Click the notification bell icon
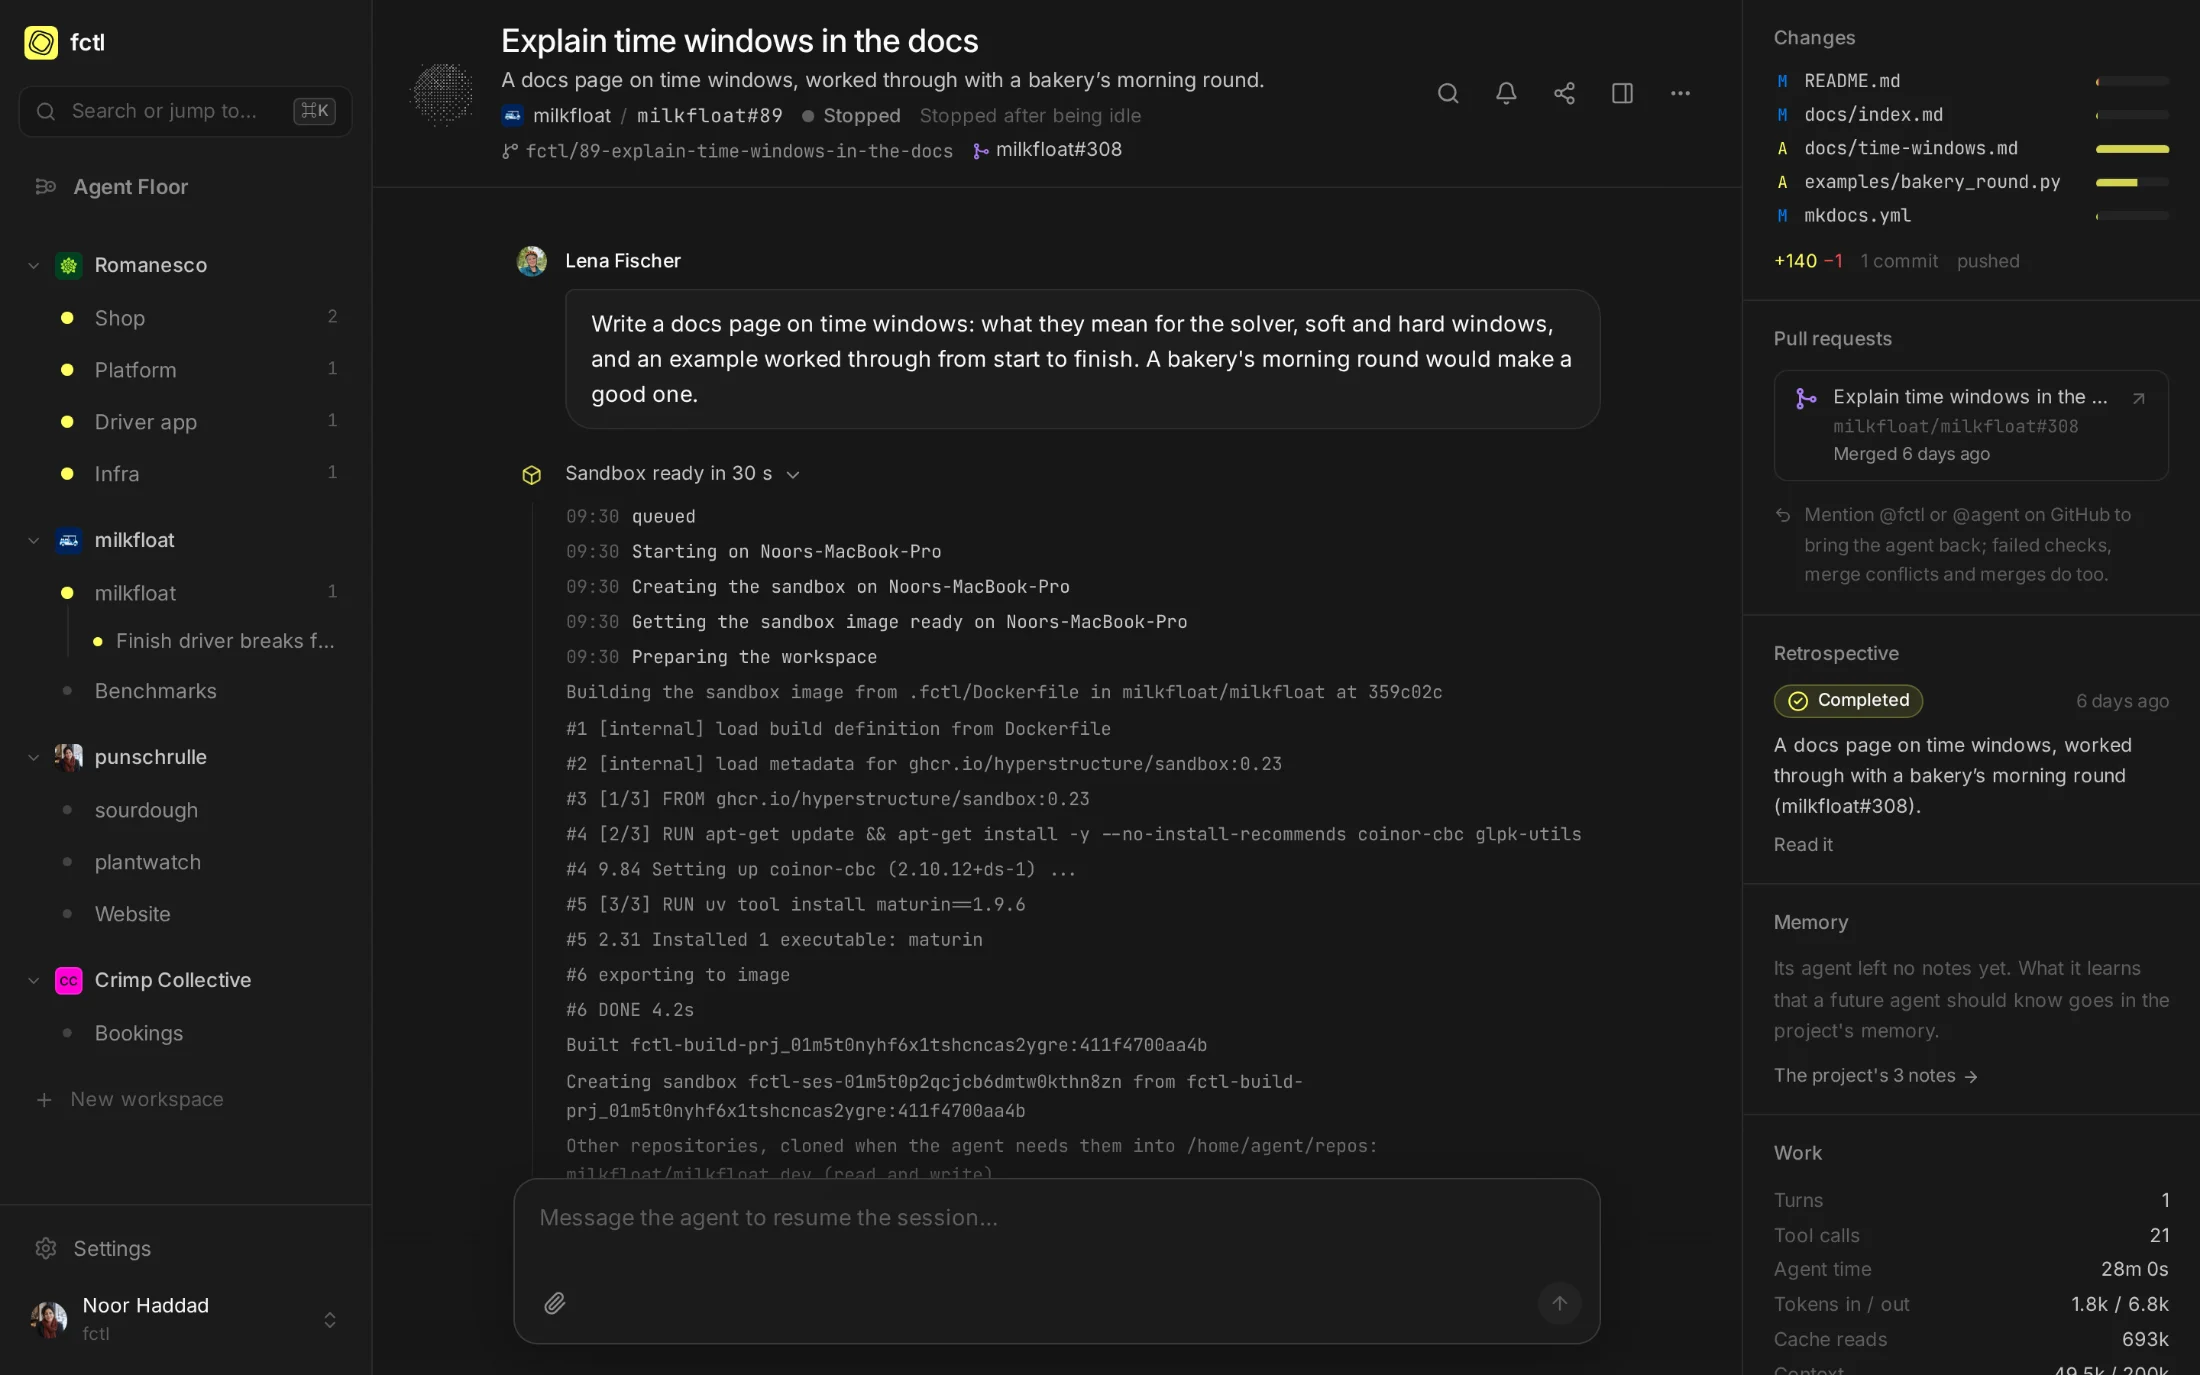2200x1375 pixels. 1505,93
